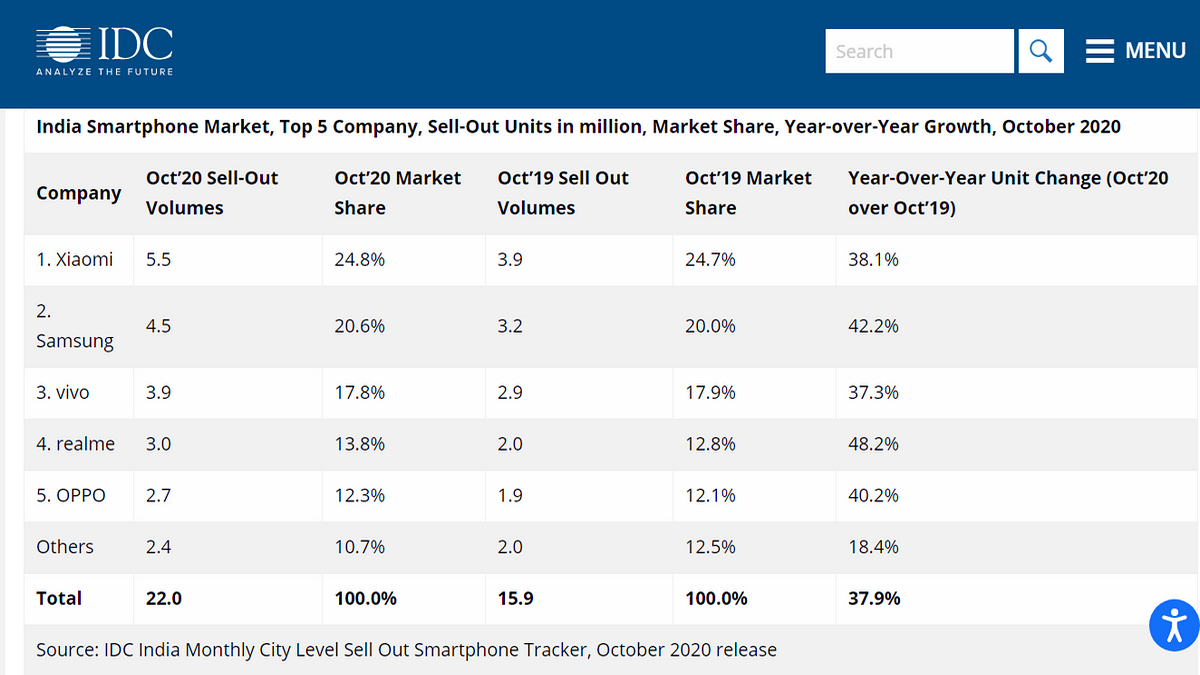Click realme's Oct'19 share '12.8%'

[710, 444]
